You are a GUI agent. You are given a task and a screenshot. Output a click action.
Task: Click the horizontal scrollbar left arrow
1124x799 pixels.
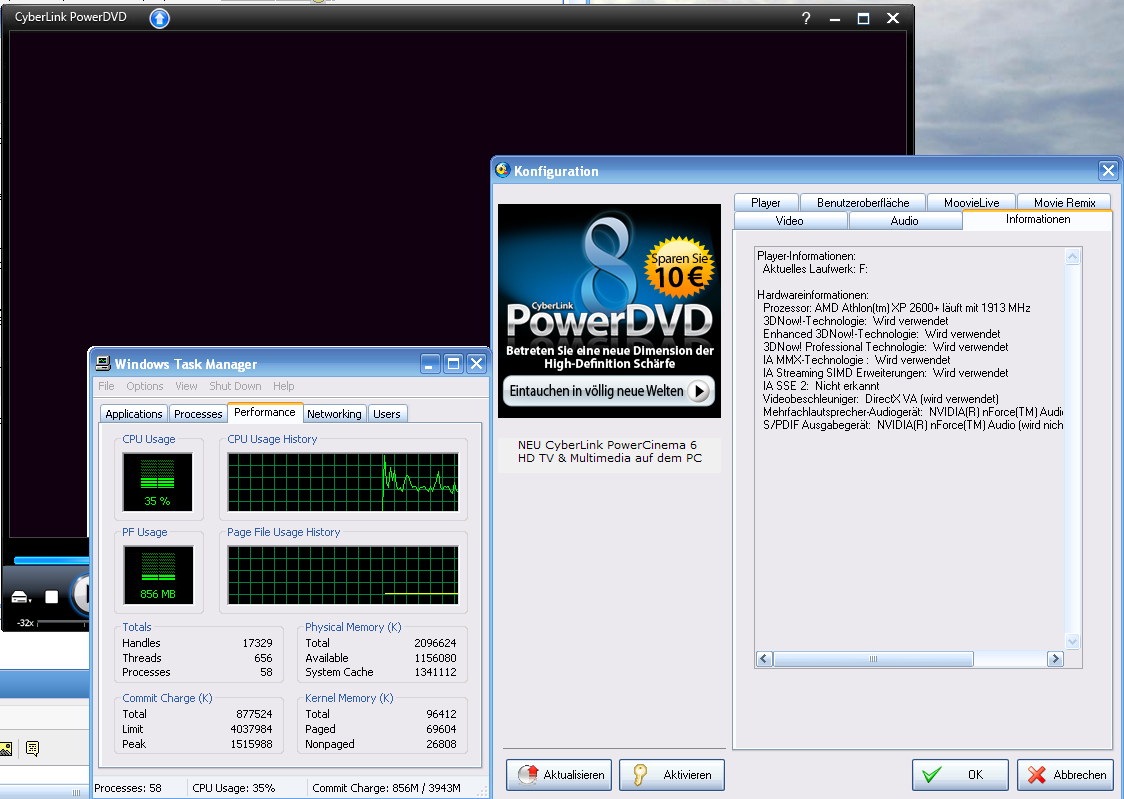[x=765, y=659]
